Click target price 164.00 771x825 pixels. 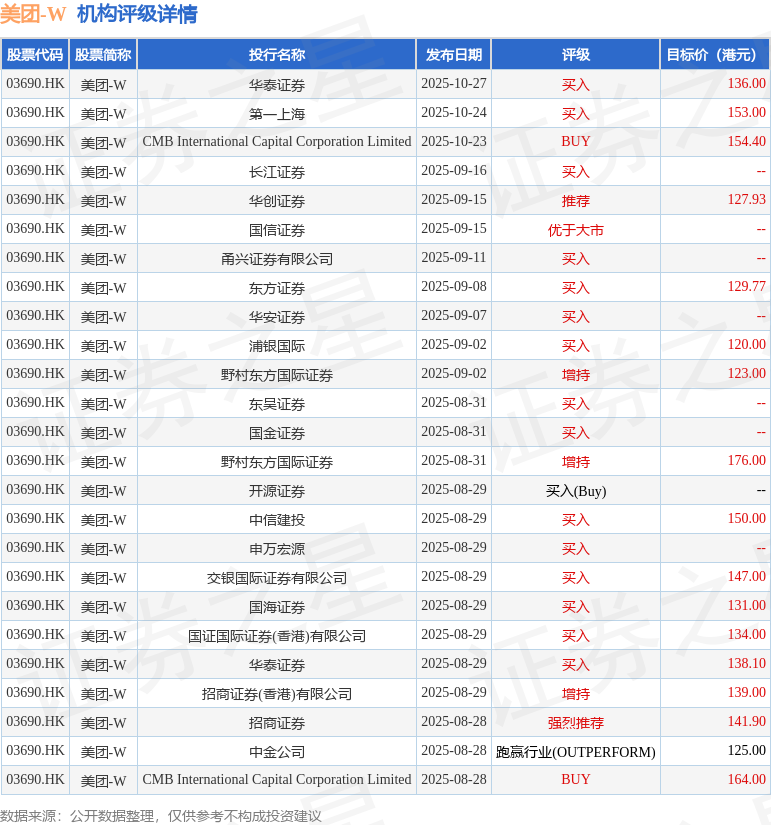pos(746,779)
